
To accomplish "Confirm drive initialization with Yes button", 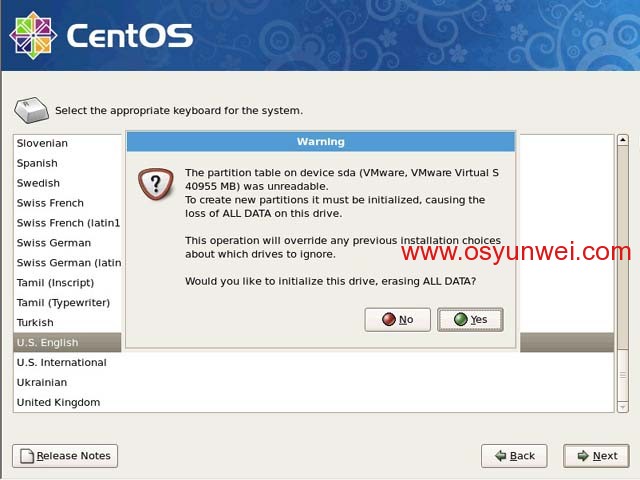I will [x=470, y=319].
